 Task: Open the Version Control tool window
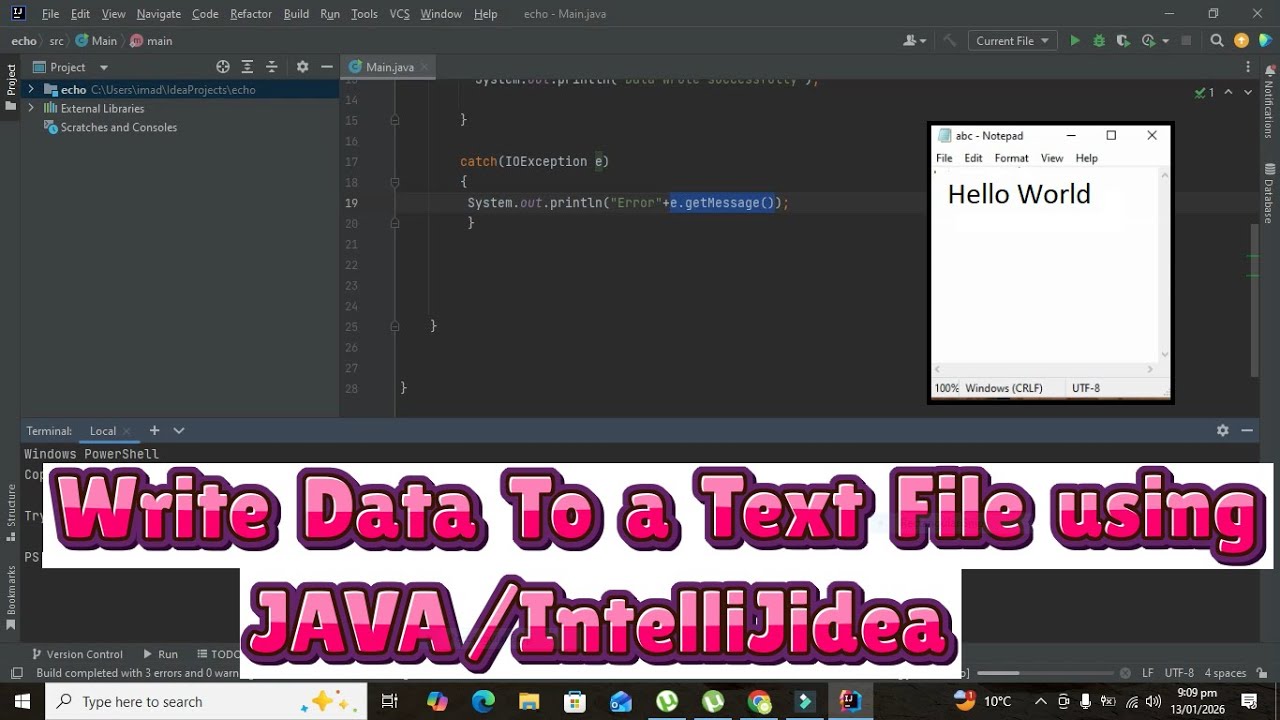pyautogui.click(x=77, y=654)
